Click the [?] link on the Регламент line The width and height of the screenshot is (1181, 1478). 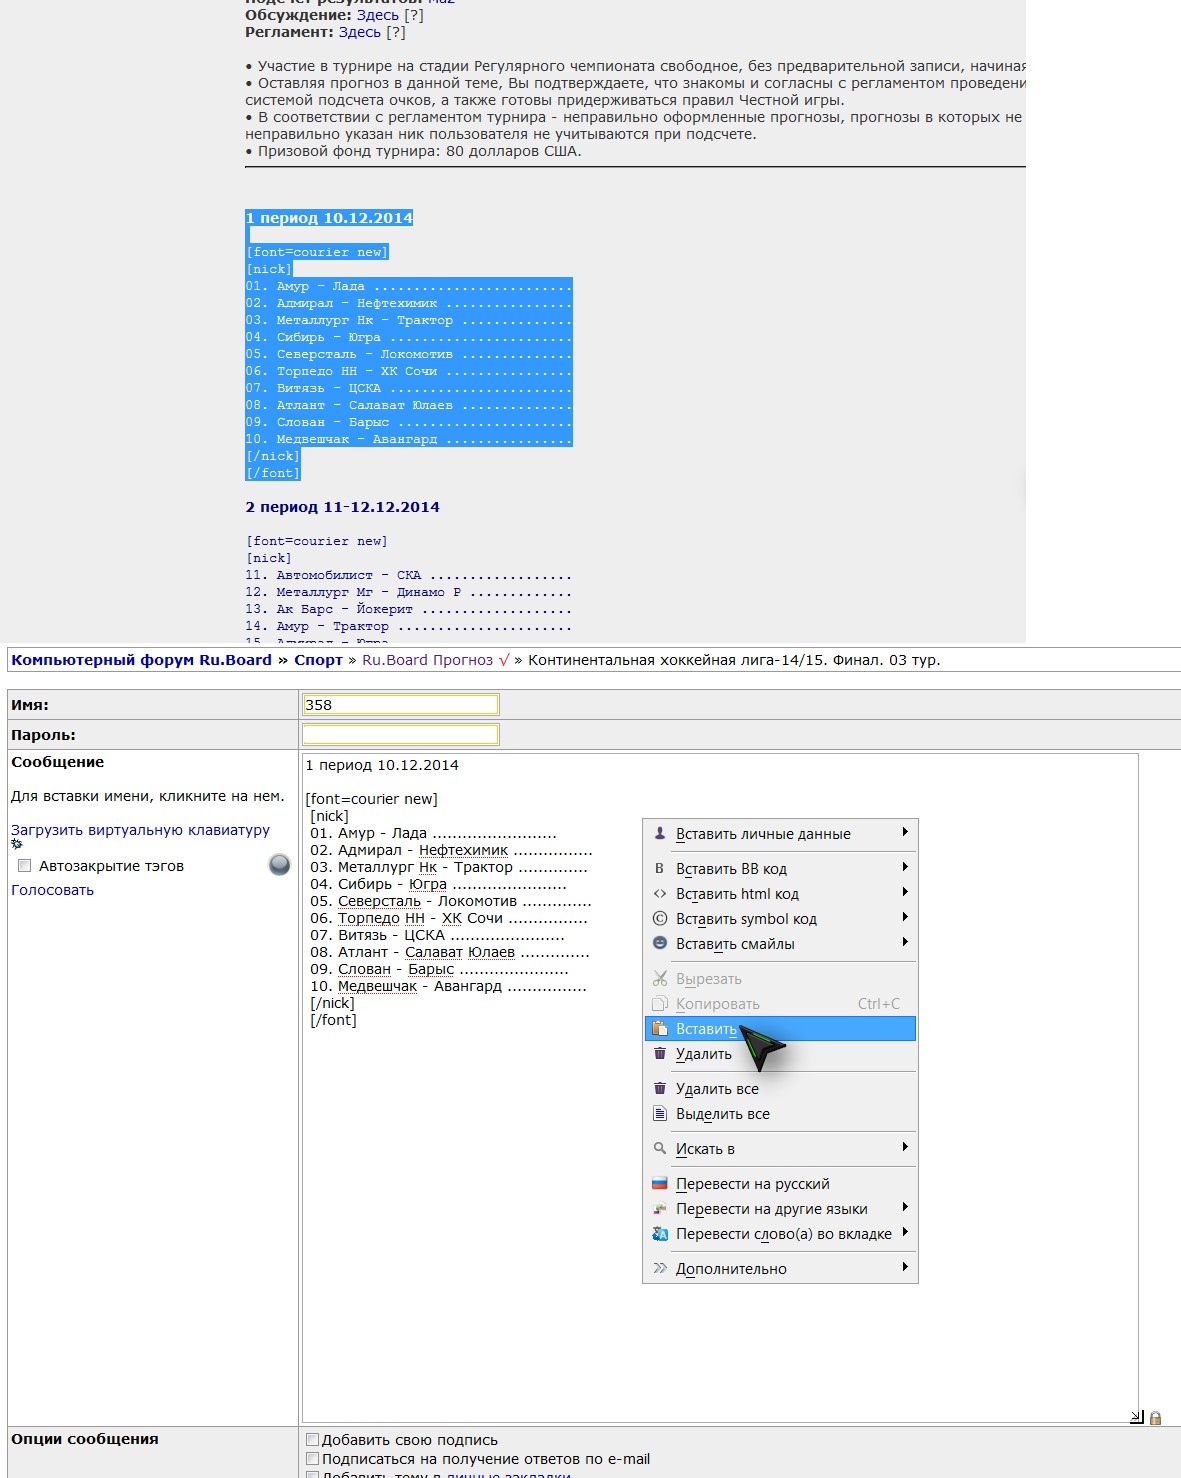[x=396, y=32]
